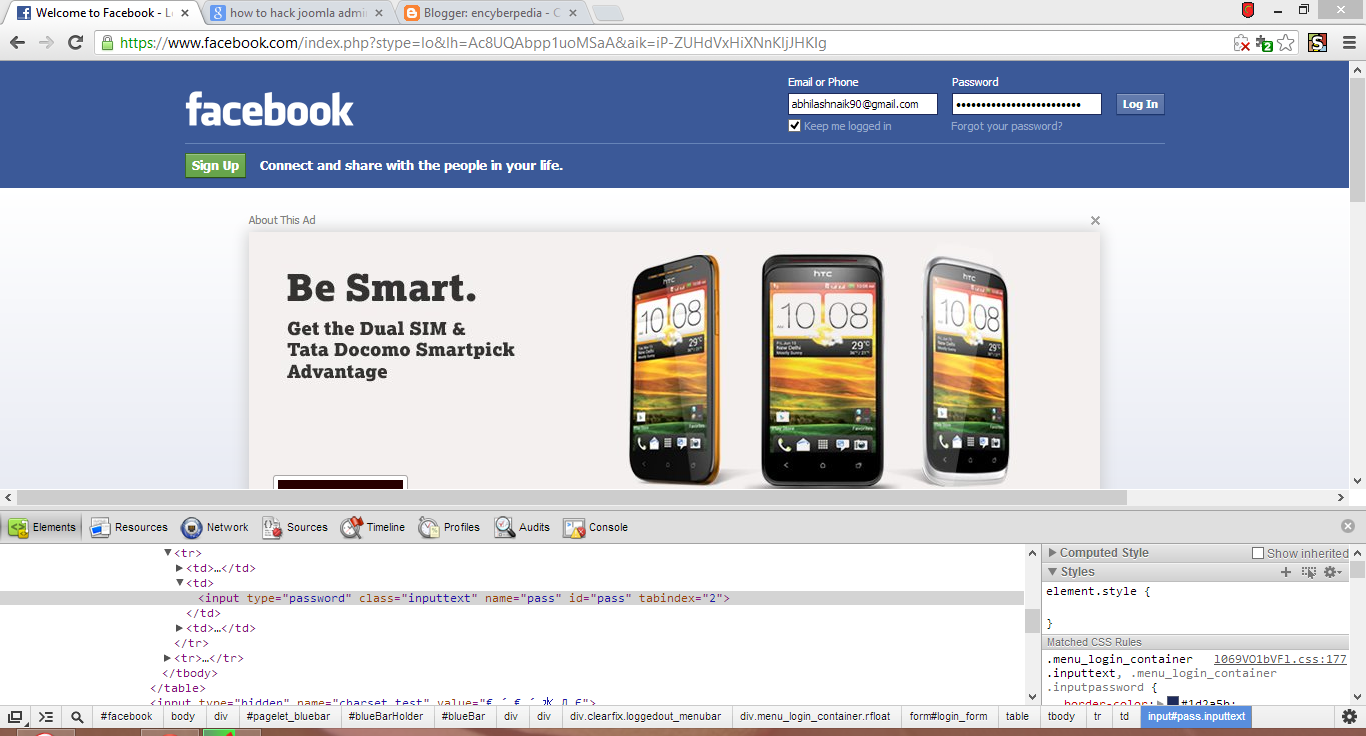
Task: Expand the <td>…</td> node just above </tr>
Action: pos(180,628)
